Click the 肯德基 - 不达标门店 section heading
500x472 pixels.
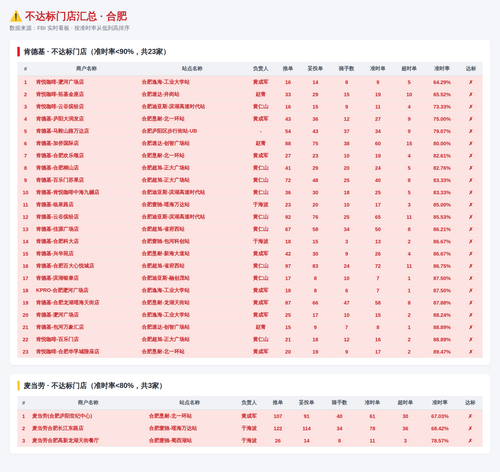coord(95,52)
